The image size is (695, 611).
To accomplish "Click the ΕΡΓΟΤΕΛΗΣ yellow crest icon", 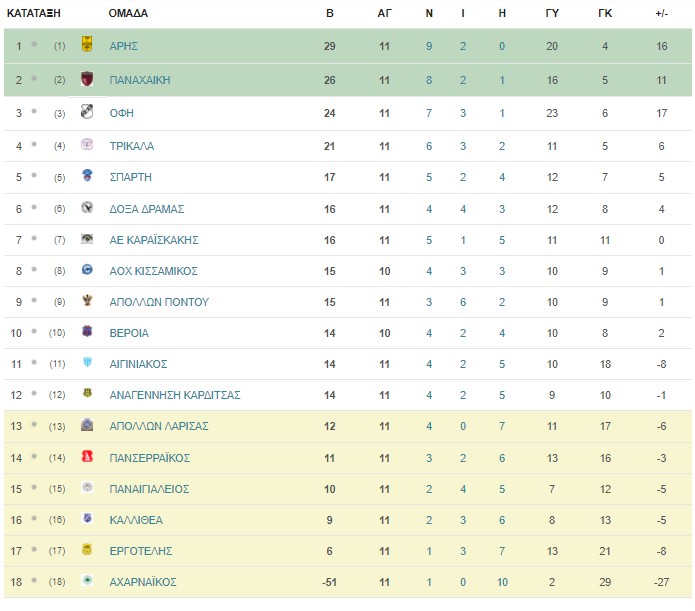I will pos(87,549).
